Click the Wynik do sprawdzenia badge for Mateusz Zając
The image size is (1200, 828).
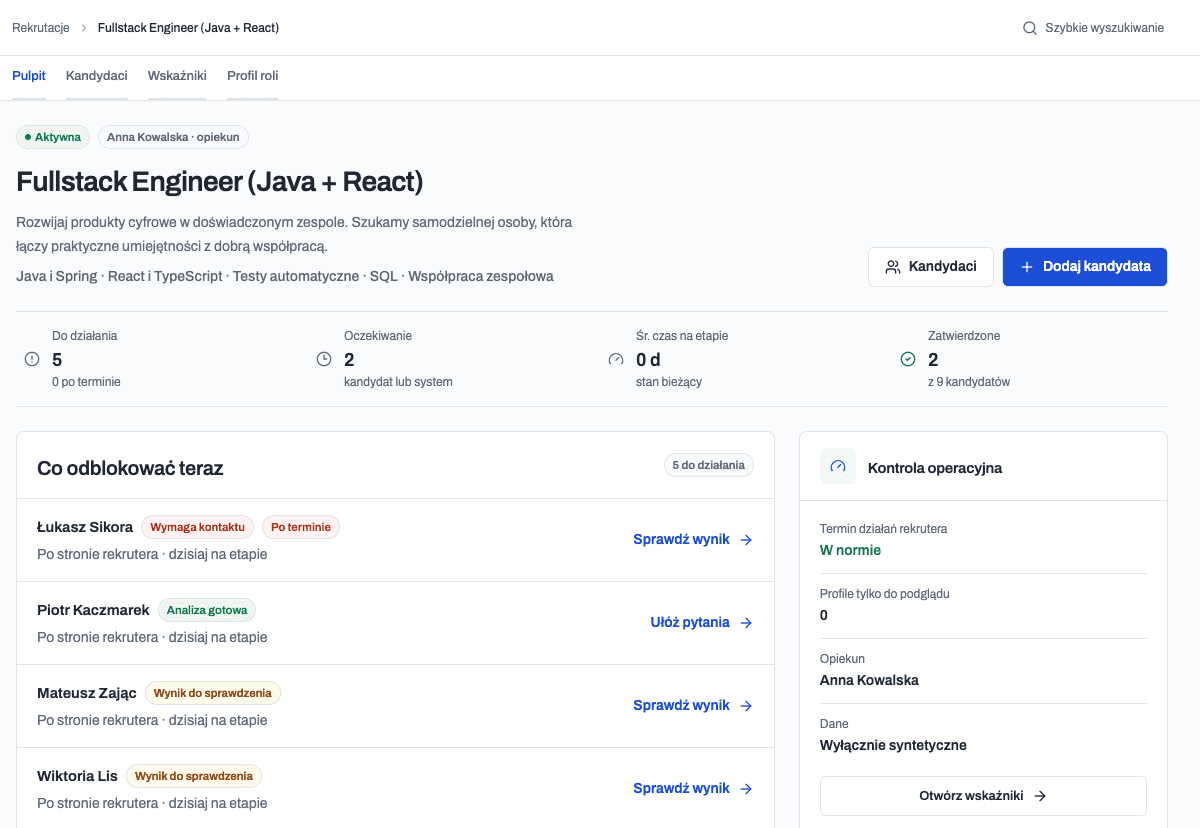click(x=213, y=693)
